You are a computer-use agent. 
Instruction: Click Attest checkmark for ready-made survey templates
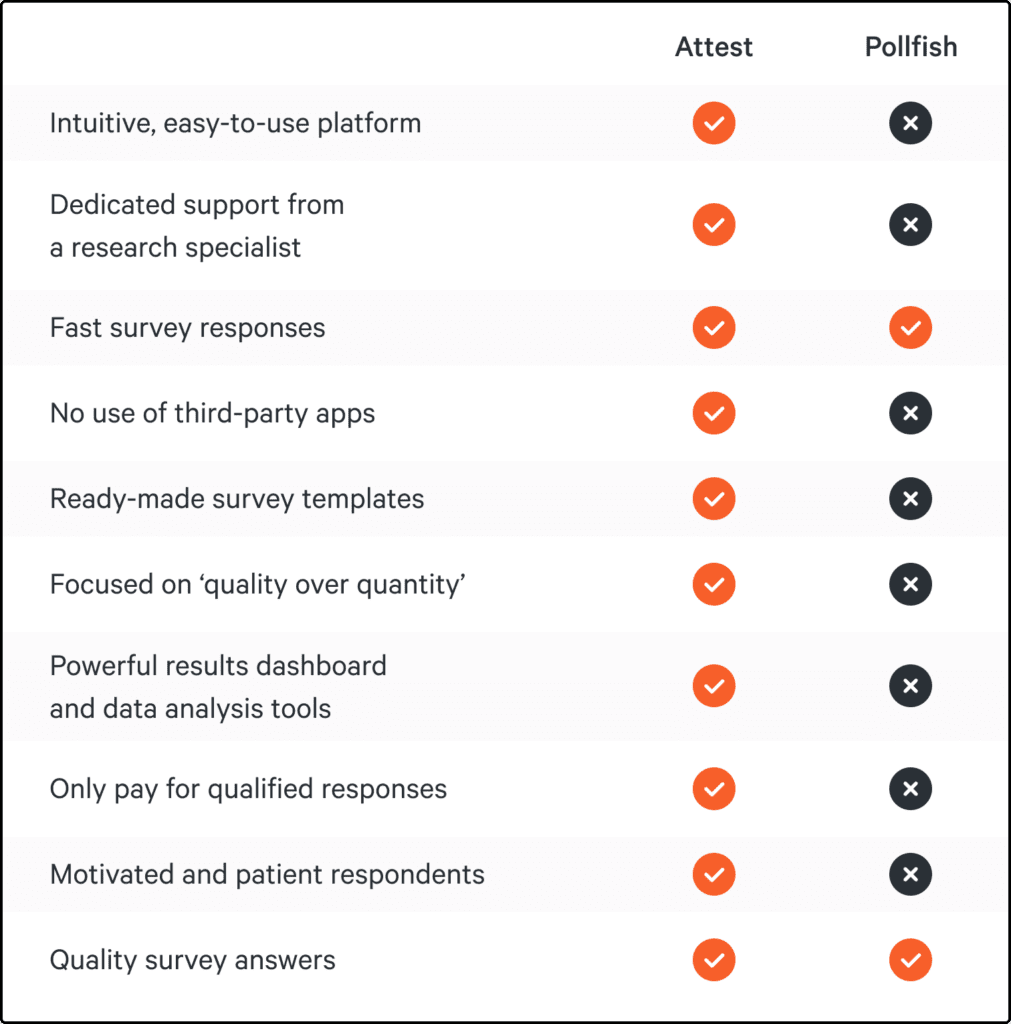tap(714, 499)
